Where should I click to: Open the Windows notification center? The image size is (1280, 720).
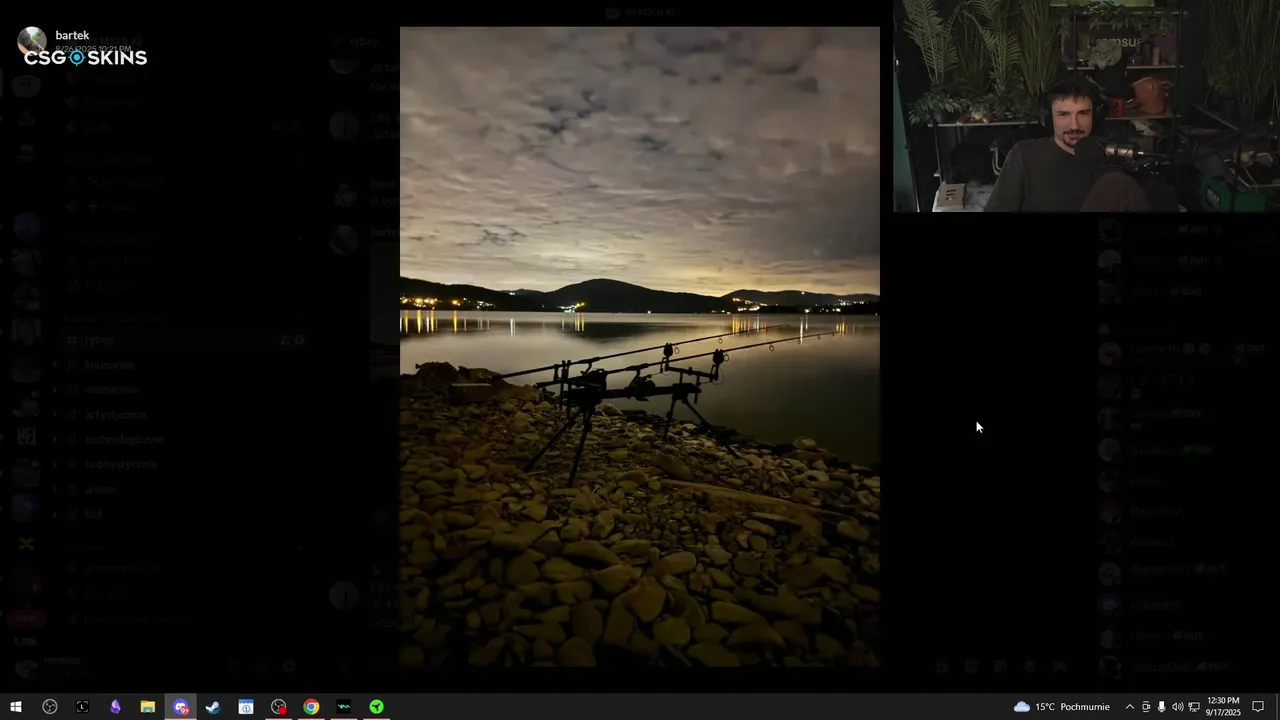pos(1258,707)
